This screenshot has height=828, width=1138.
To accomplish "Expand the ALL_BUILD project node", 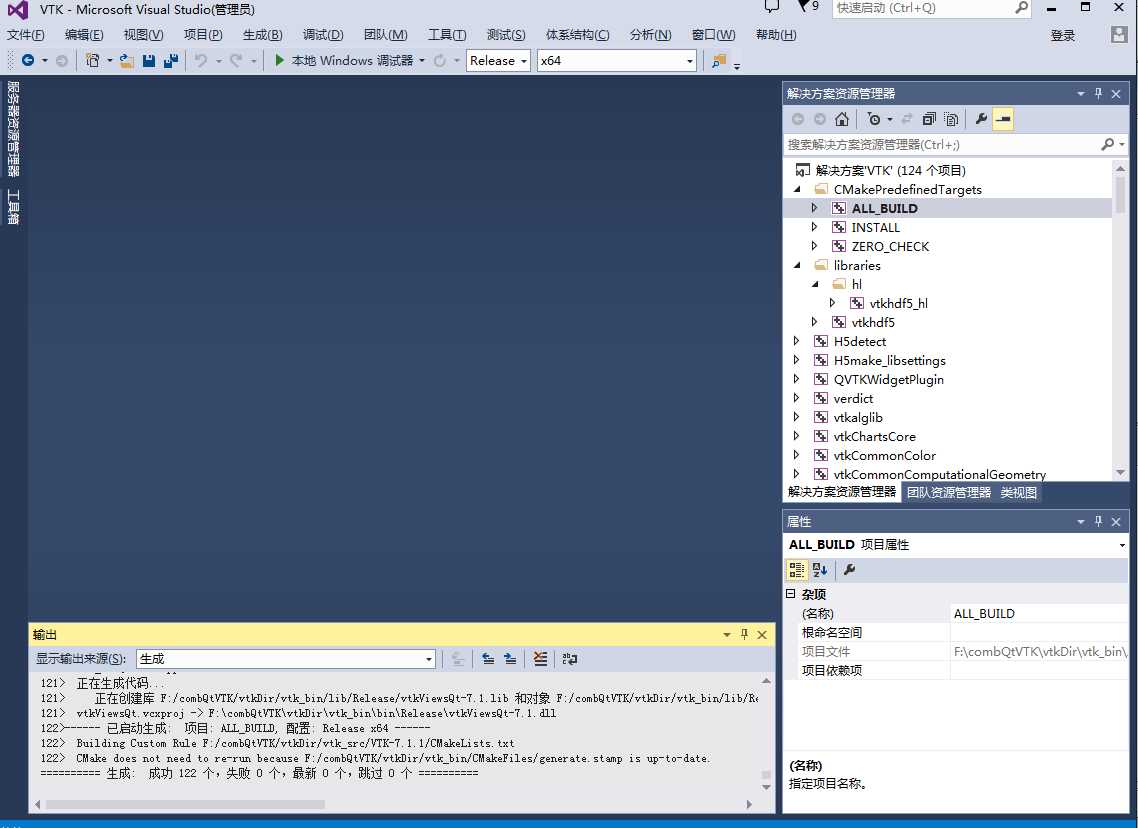I will 814,208.
